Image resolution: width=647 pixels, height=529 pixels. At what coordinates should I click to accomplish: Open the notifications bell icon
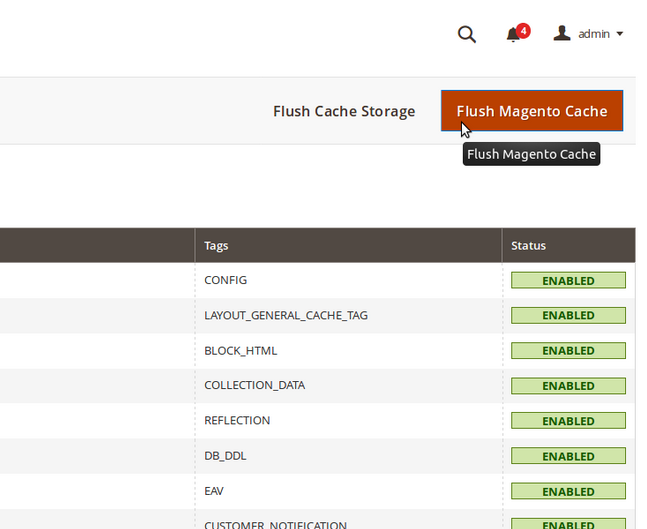pyautogui.click(x=513, y=34)
